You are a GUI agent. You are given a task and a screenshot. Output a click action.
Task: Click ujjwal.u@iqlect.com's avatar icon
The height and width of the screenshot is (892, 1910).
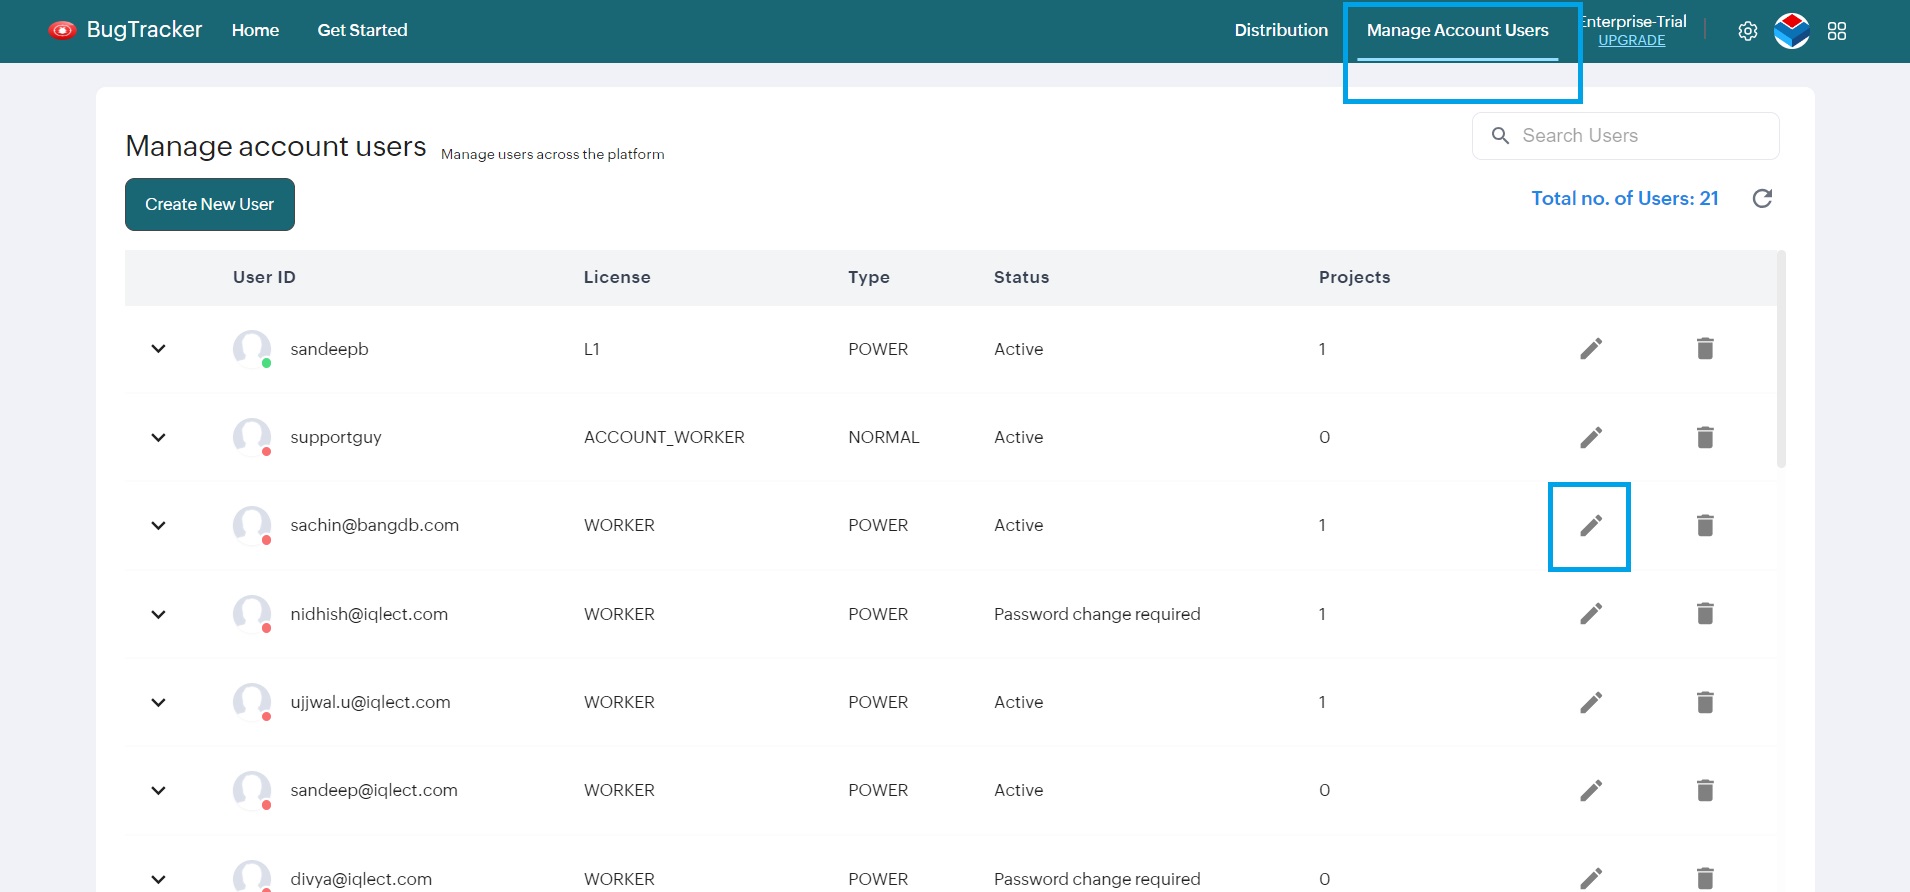[x=252, y=702]
